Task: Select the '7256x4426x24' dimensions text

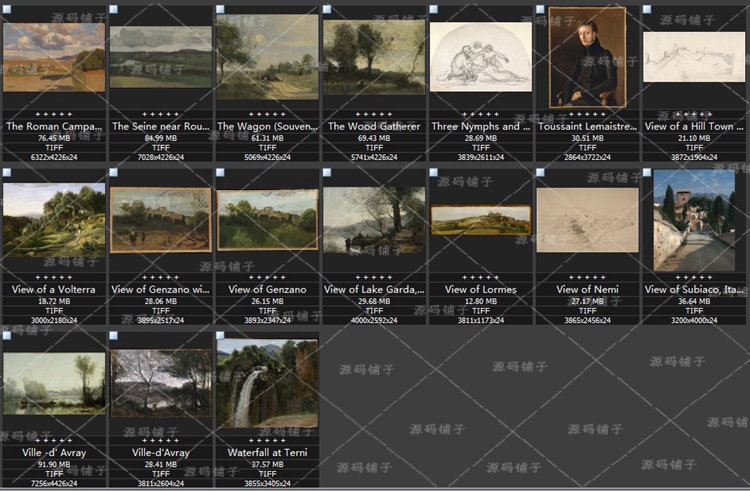Action: coord(54,483)
